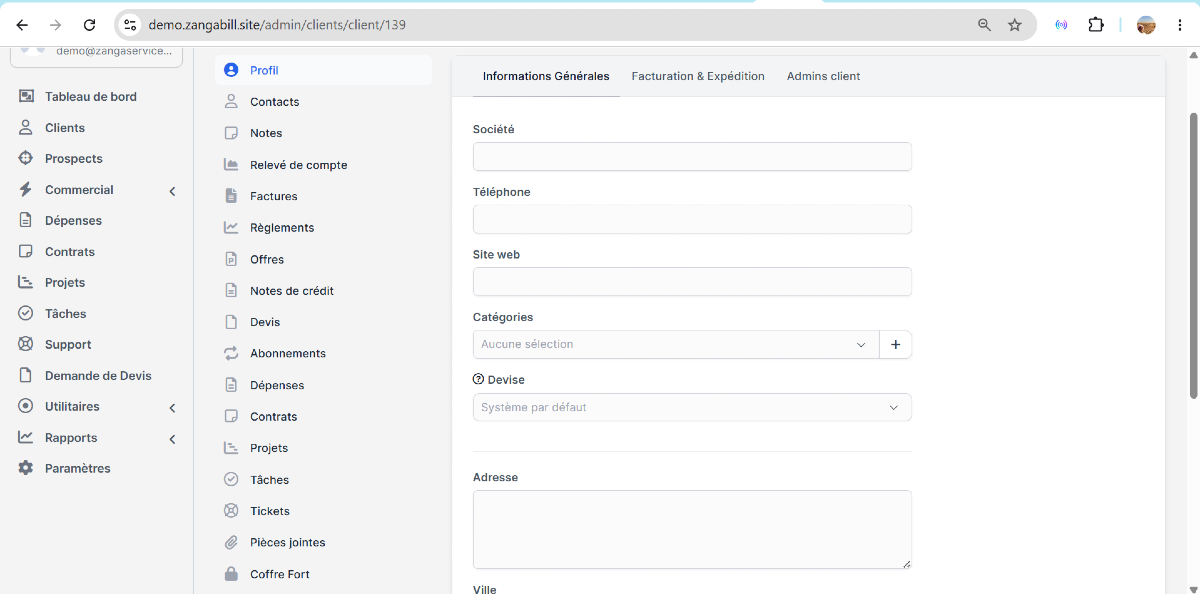This screenshot has height=594, width=1200.
Task: Click the Commercial lightning bolt icon
Action: point(26,190)
